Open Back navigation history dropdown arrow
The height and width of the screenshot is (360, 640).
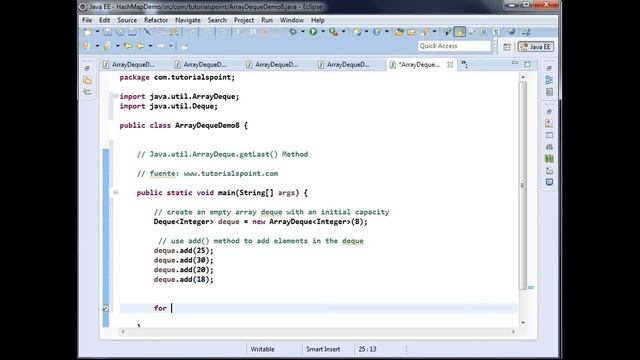150,46
